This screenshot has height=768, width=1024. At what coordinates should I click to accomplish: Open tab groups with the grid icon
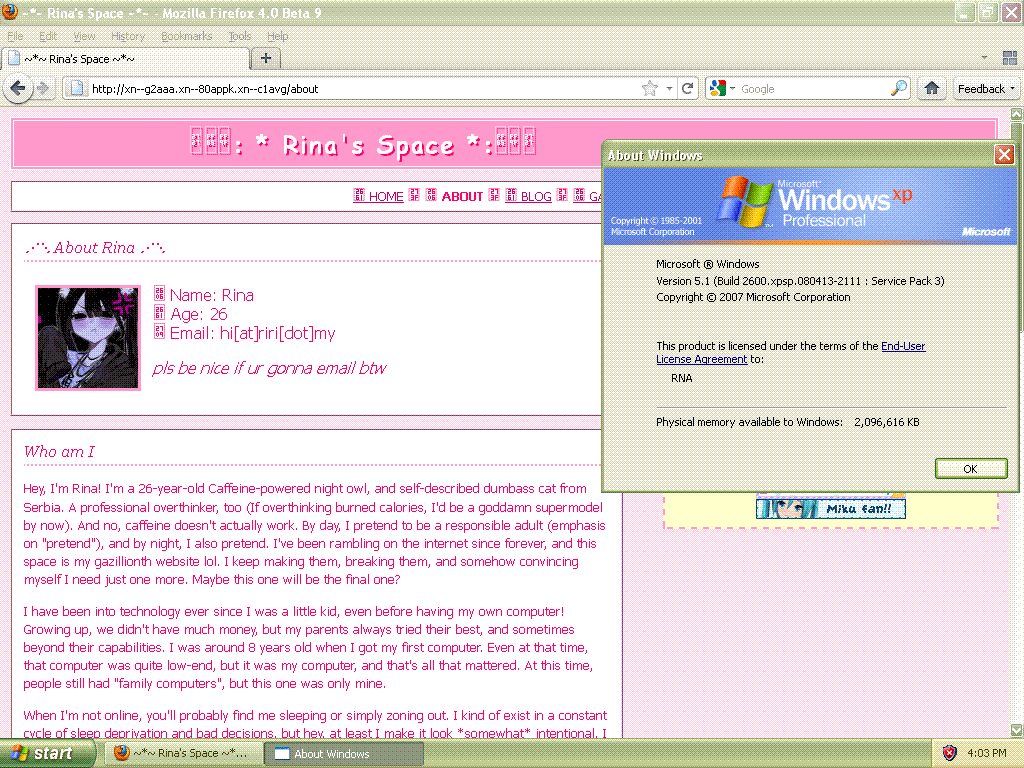pos(1011,57)
